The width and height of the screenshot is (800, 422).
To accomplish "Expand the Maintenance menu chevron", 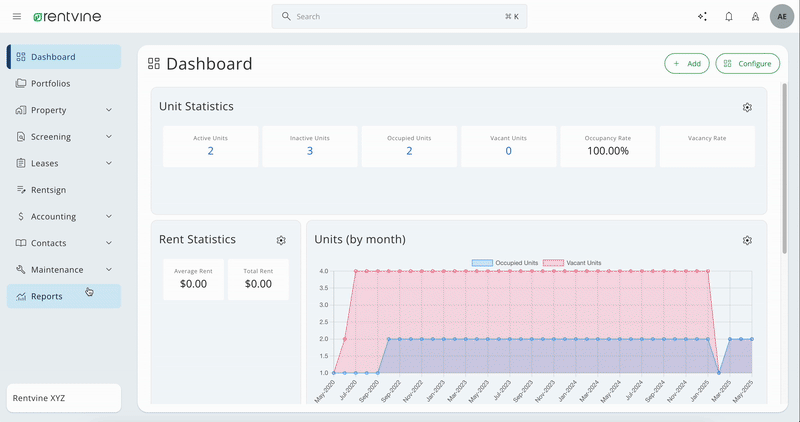I will (109, 269).
